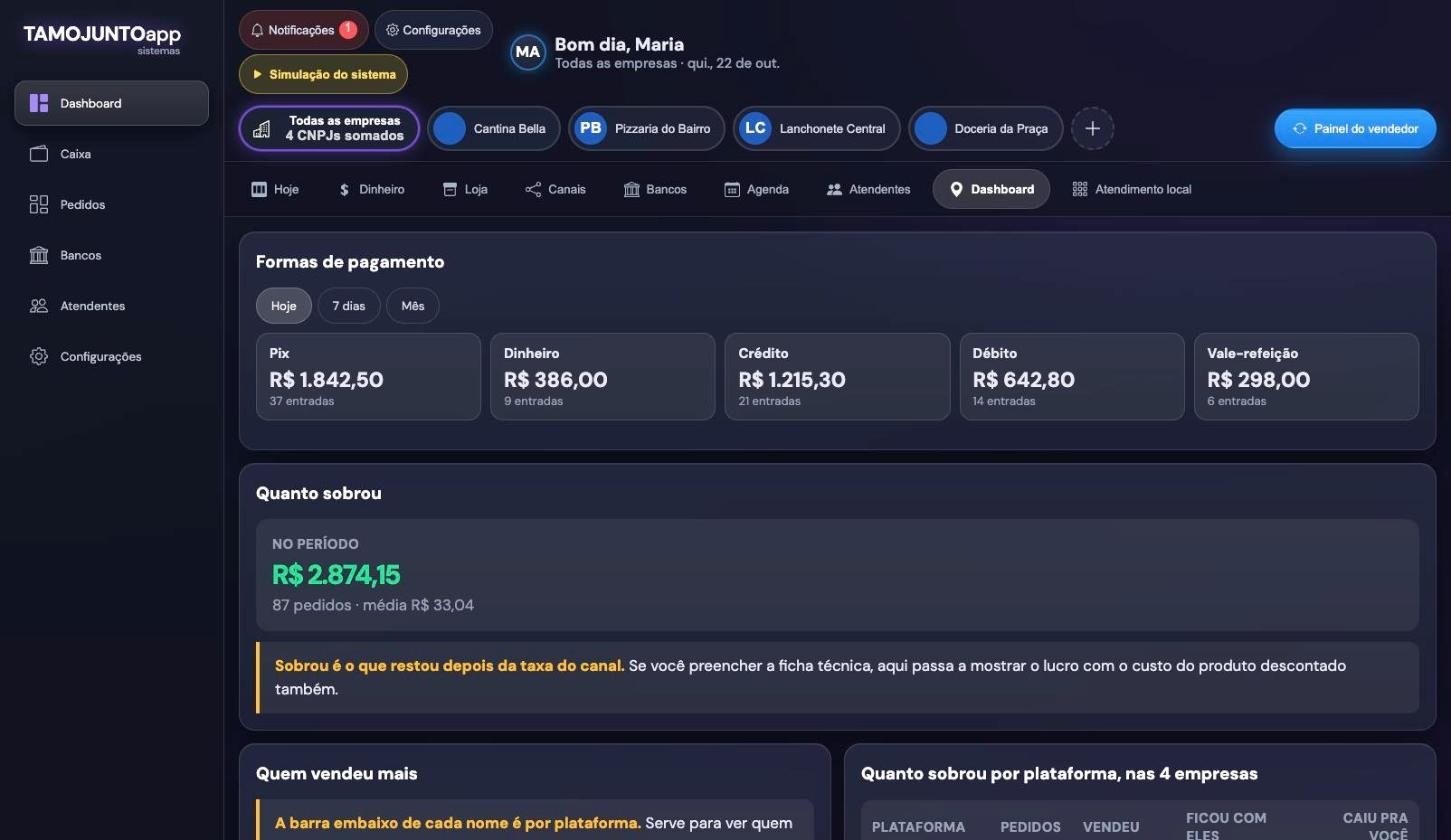The width and height of the screenshot is (1451, 840).
Task: Open Notificações bell button
Action: pos(303,30)
